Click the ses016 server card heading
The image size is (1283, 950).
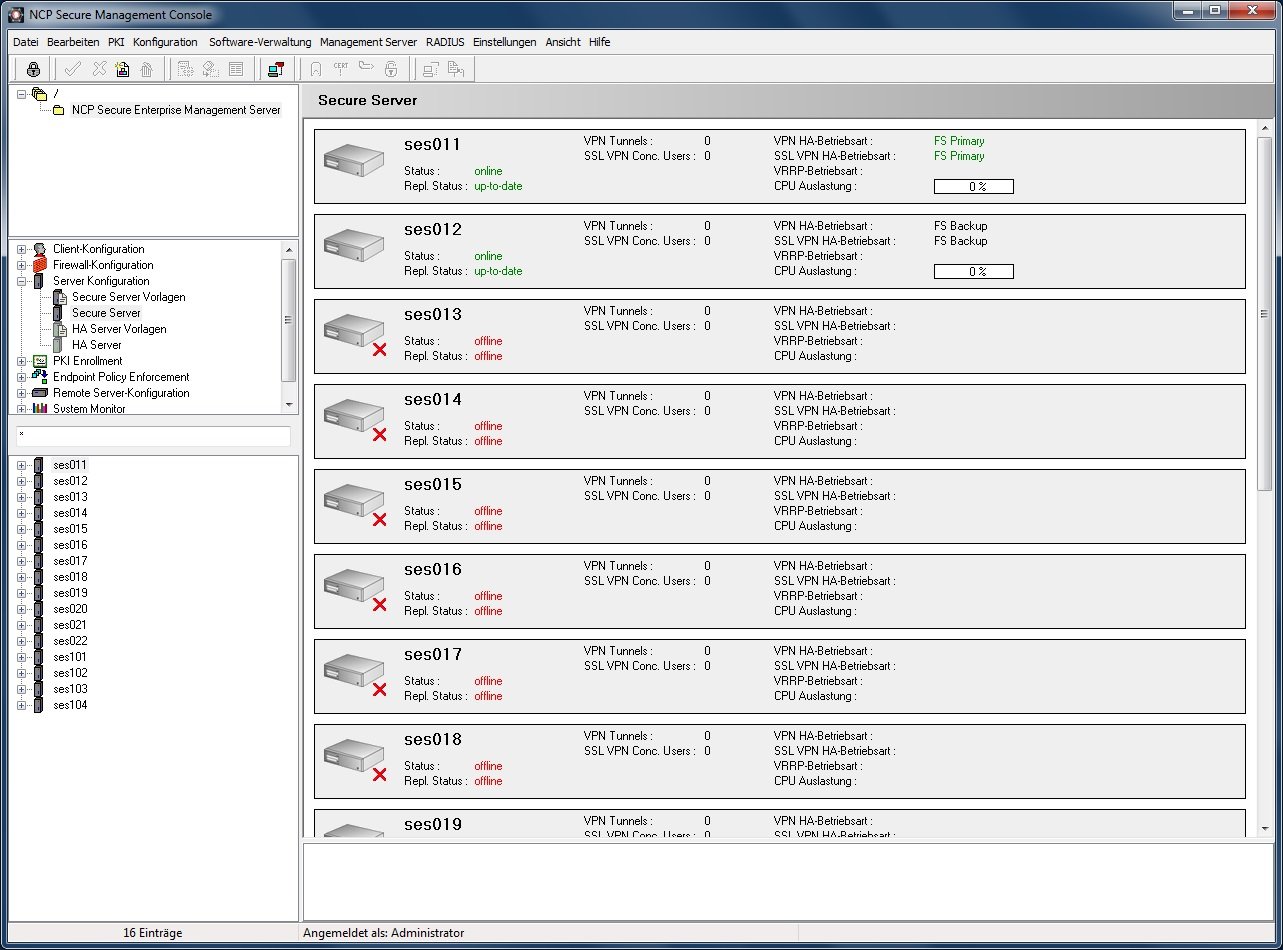click(433, 570)
